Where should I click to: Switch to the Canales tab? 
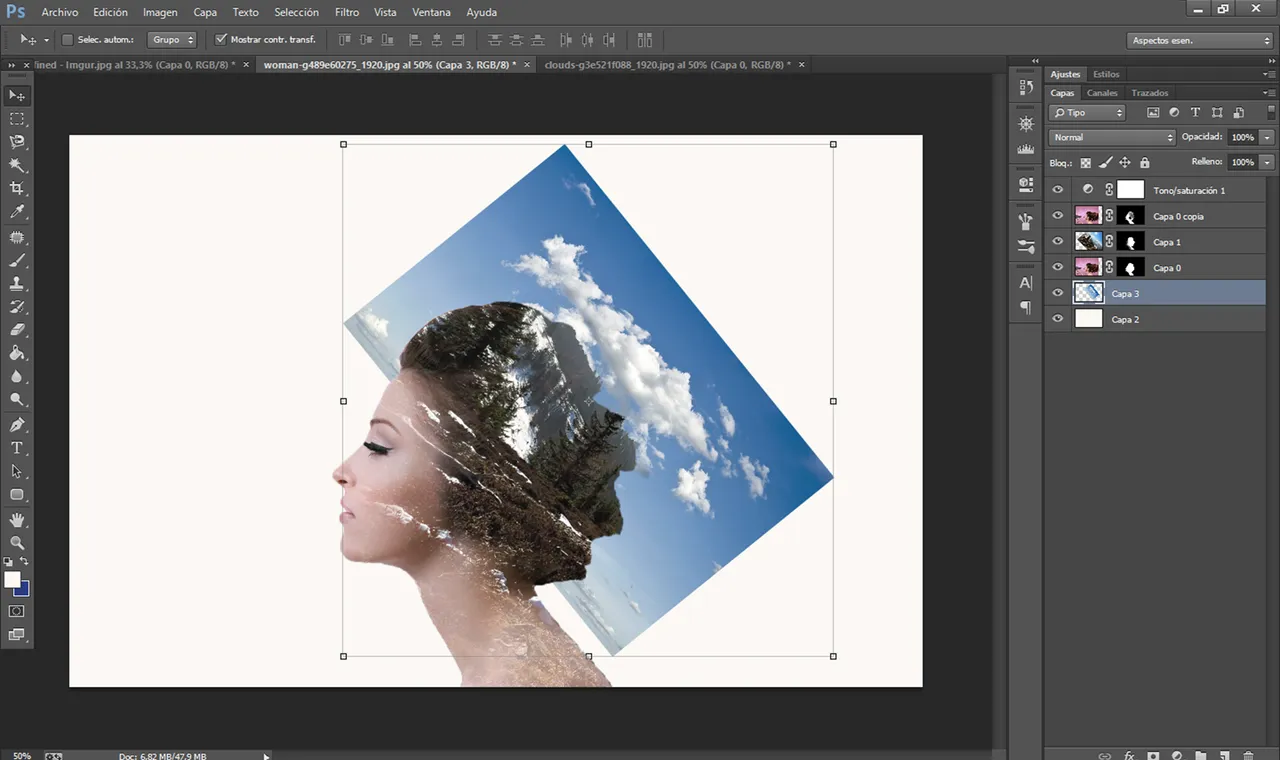[1102, 93]
